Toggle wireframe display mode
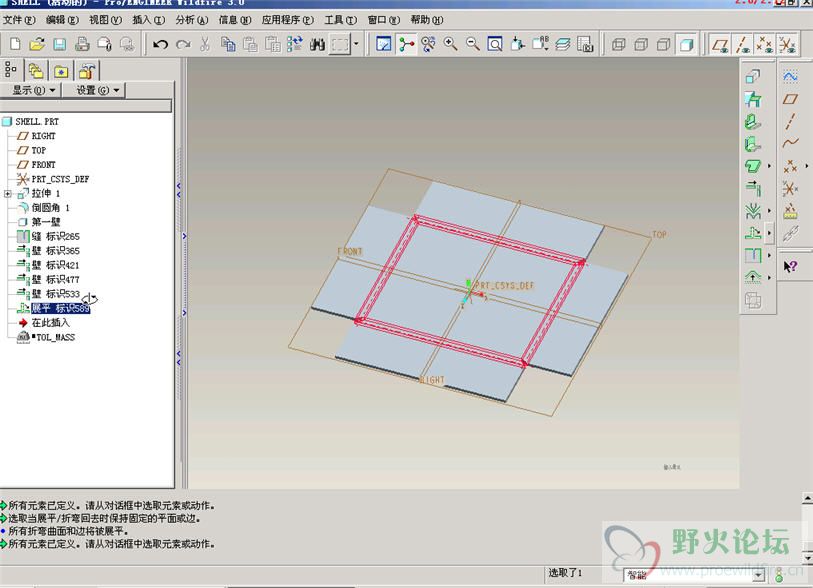This screenshot has height=588, width=813. coord(618,45)
